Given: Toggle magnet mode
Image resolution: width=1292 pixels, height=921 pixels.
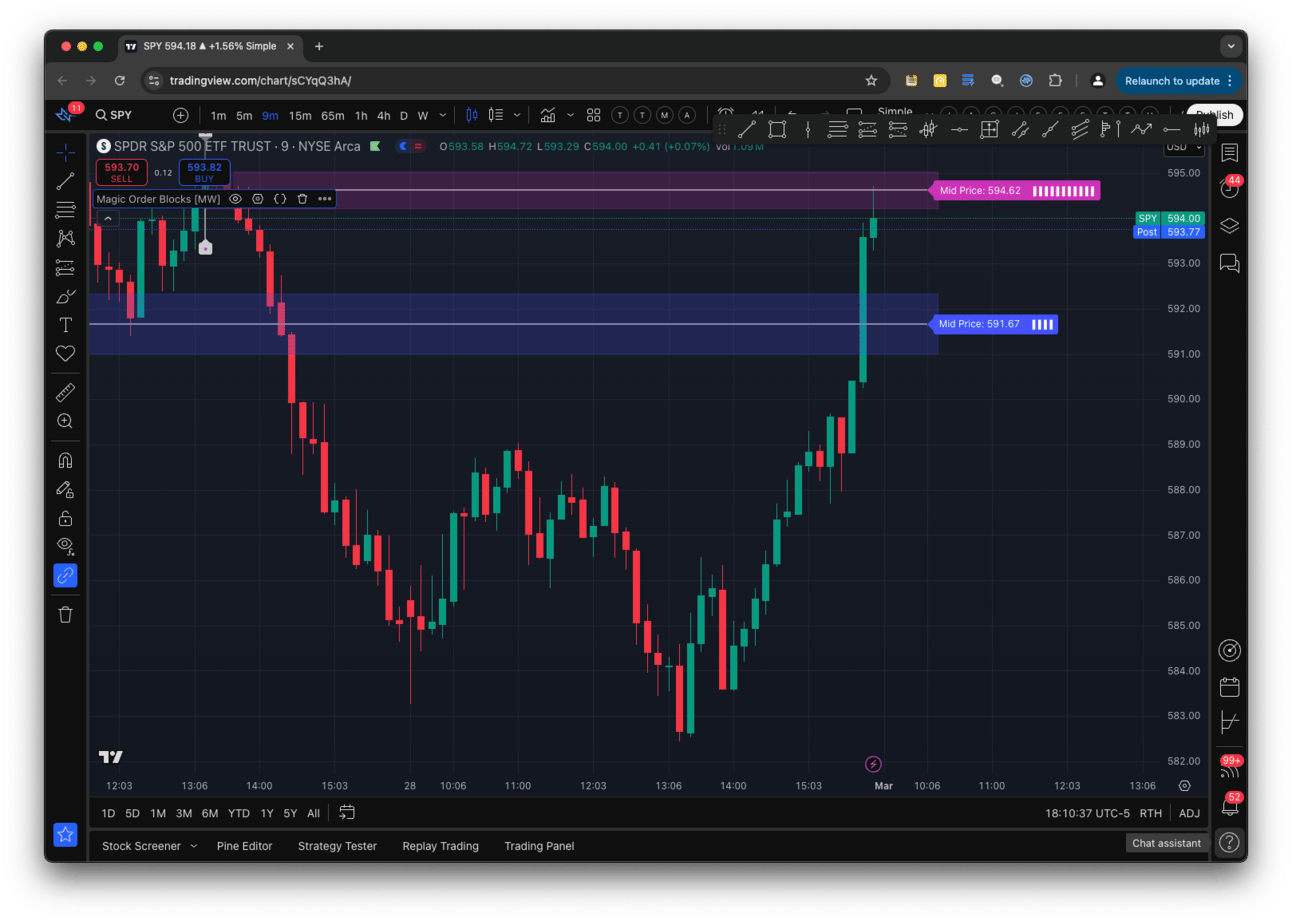Looking at the screenshot, I should 65,461.
